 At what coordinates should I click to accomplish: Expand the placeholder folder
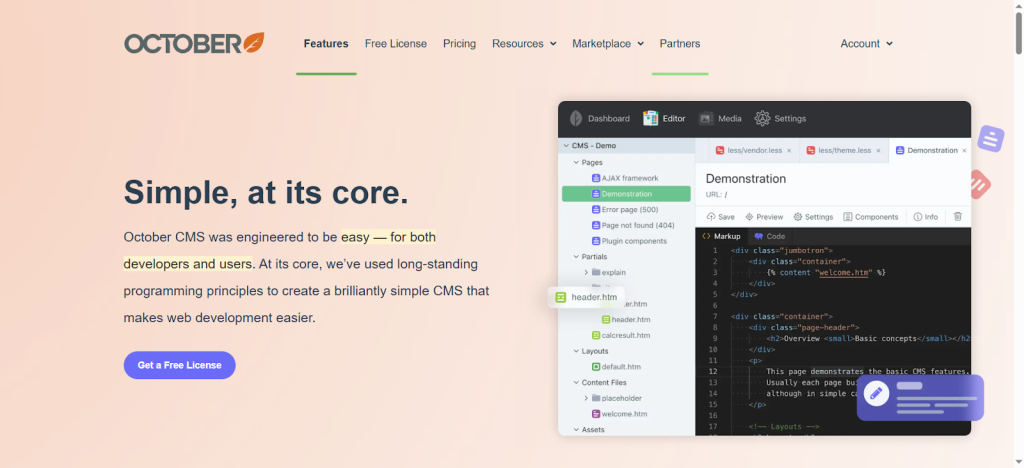tap(586, 398)
